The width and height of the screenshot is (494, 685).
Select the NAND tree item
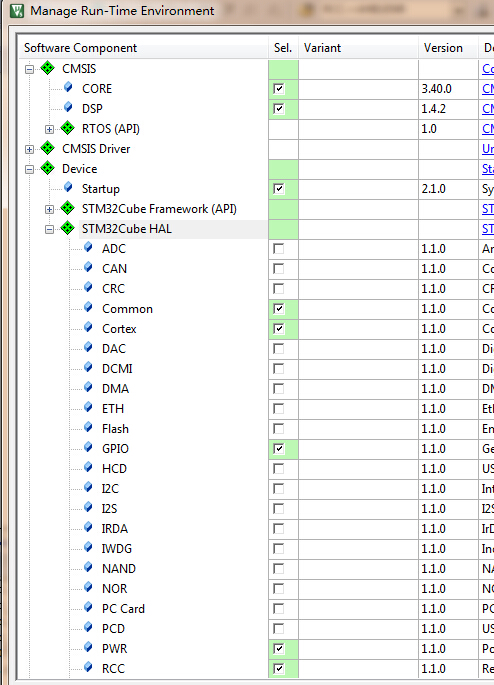[x=119, y=569]
